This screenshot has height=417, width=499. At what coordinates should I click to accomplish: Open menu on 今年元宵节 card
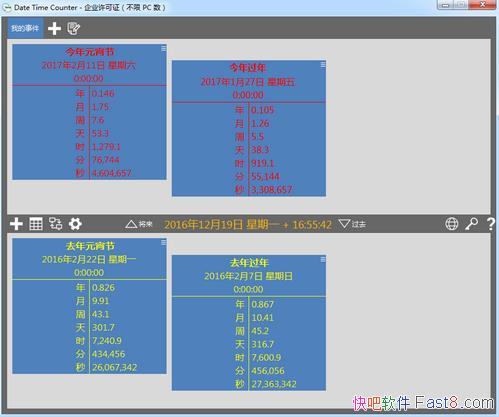click(x=163, y=49)
